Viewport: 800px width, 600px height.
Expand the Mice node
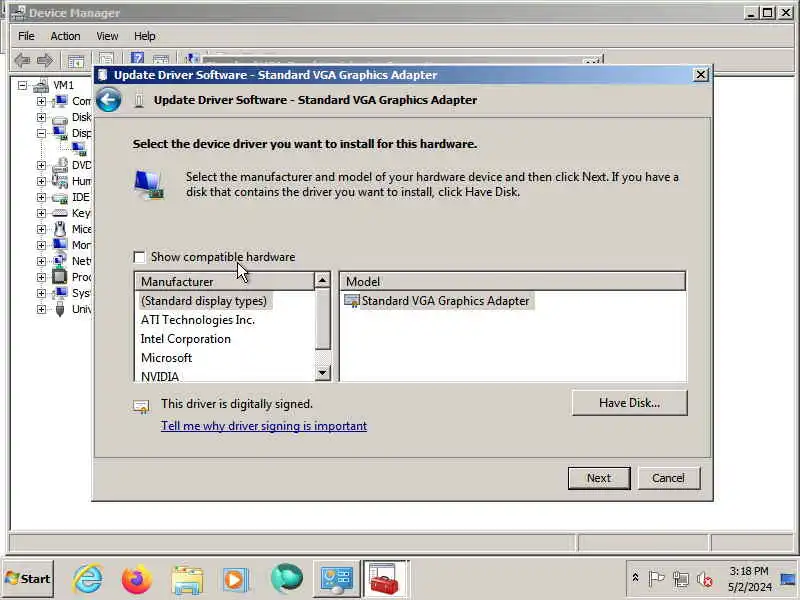pyautogui.click(x=41, y=229)
